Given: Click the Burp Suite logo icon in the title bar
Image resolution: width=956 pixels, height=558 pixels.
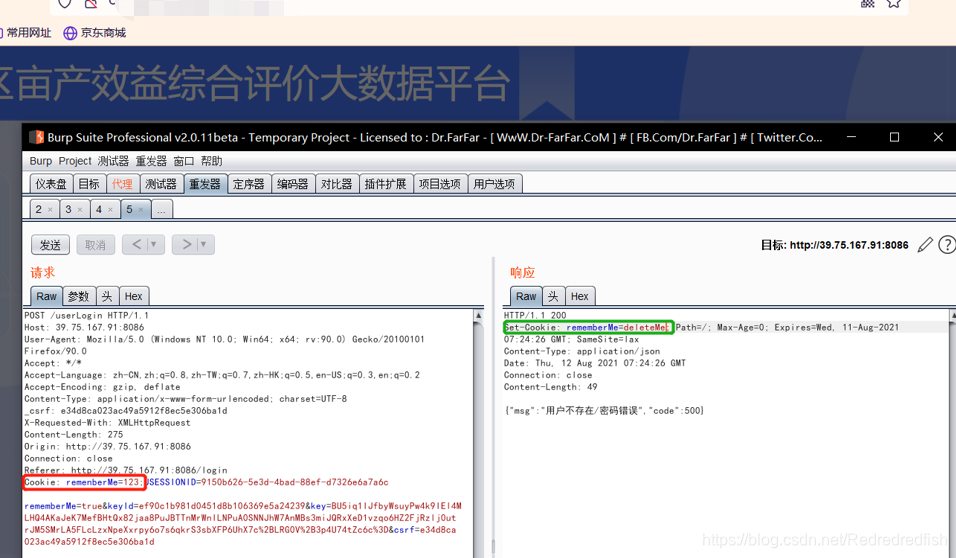Looking at the screenshot, I should 37,137.
